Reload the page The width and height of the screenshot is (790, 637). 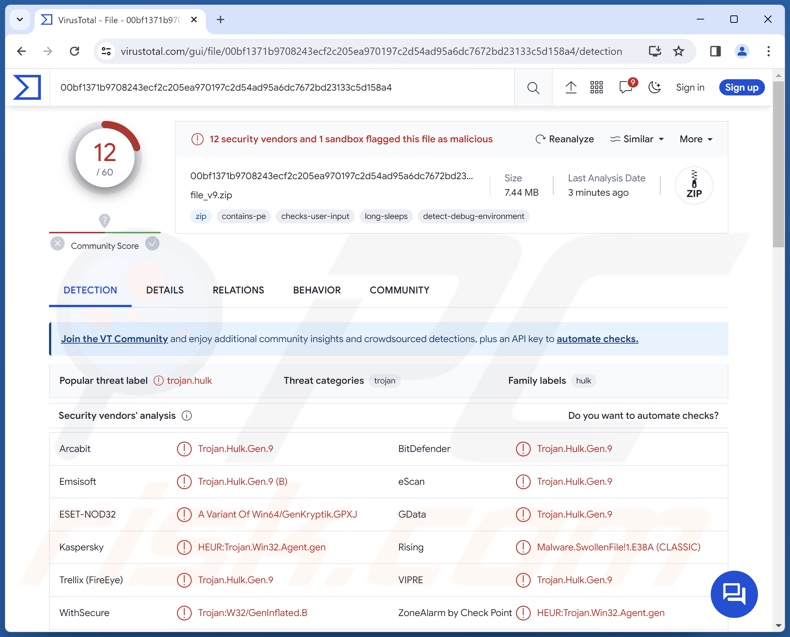tap(75, 51)
